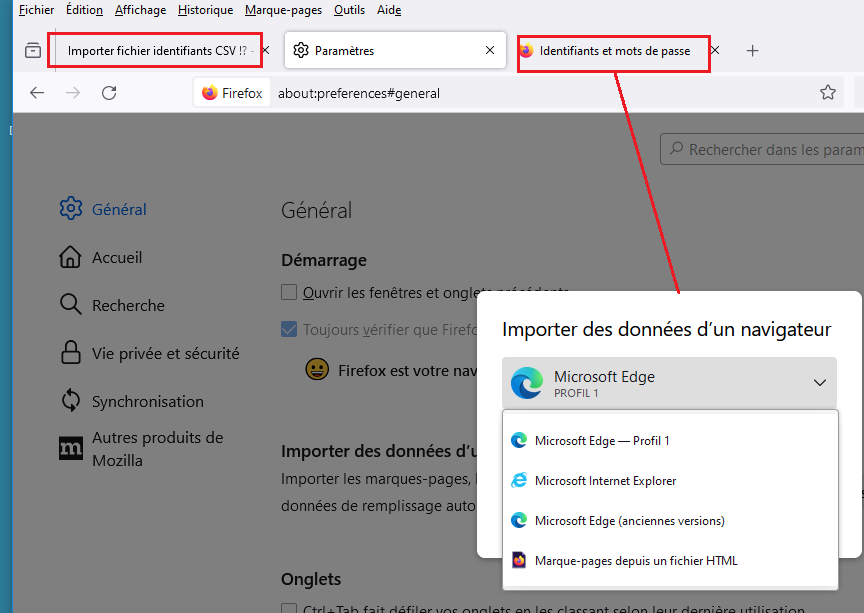Click Importer des données d'un navigateur dialog title
The height and width of the screenshot is (613, 864).
(x=666, y=329)
